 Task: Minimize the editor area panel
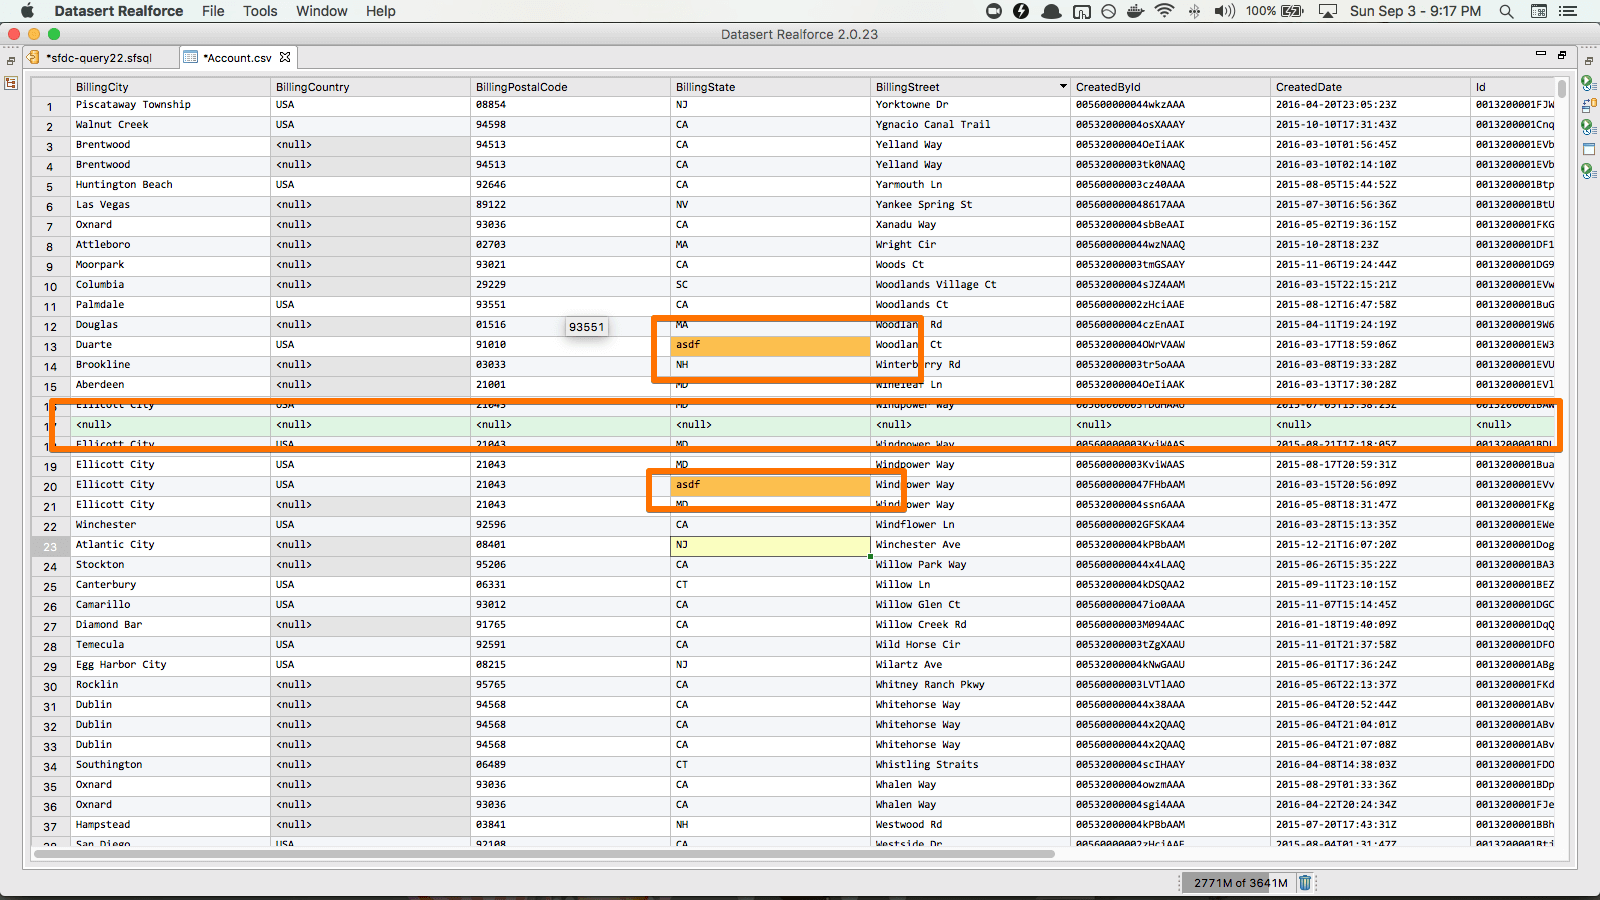click(x=1540, y=54)
